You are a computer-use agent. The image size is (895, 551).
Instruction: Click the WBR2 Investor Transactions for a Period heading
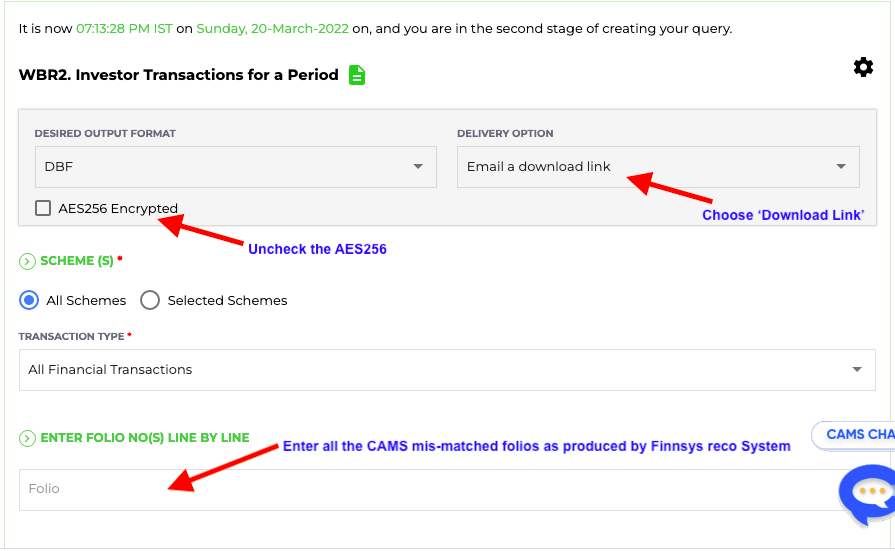pos(179,75)
